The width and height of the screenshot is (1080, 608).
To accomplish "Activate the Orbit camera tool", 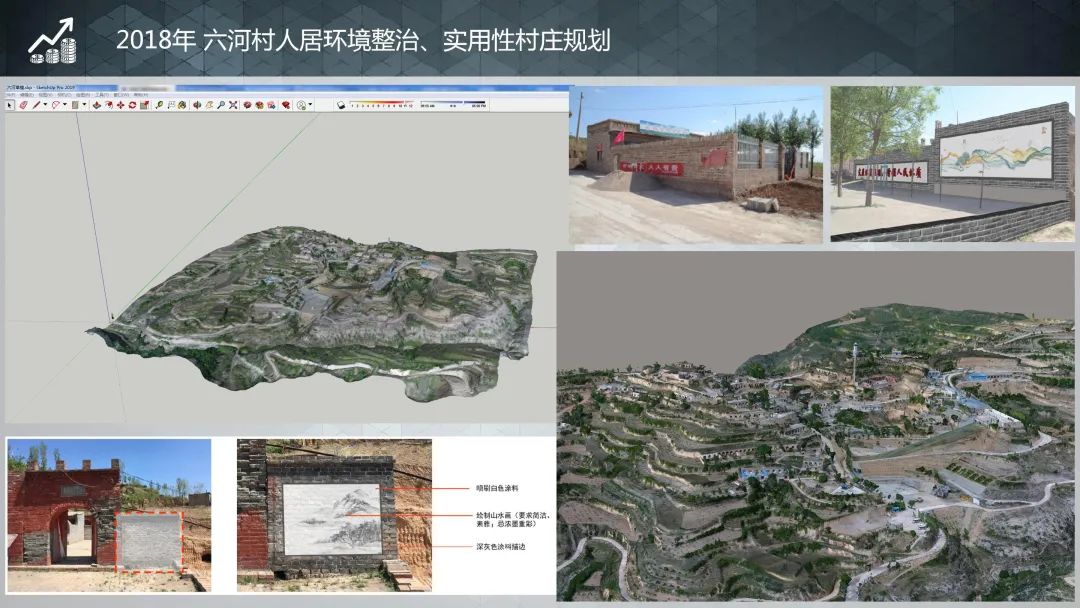I will tap(197, 105).
